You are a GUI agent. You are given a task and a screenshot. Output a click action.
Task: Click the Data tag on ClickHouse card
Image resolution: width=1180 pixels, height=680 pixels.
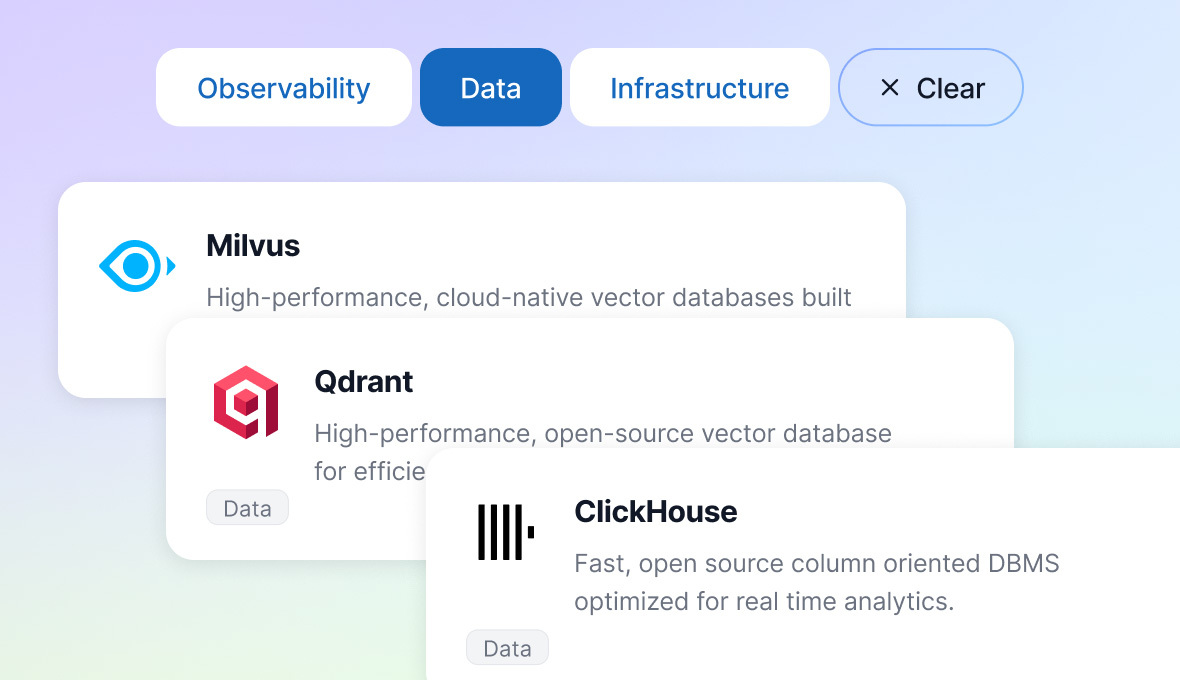507,648
